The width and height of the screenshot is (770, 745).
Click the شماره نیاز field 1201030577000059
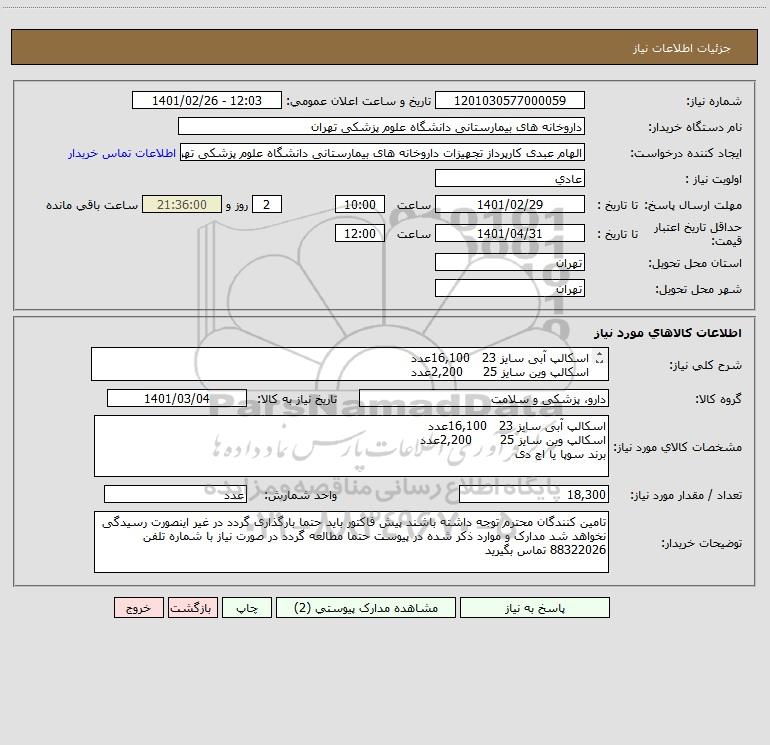(510, 100)
